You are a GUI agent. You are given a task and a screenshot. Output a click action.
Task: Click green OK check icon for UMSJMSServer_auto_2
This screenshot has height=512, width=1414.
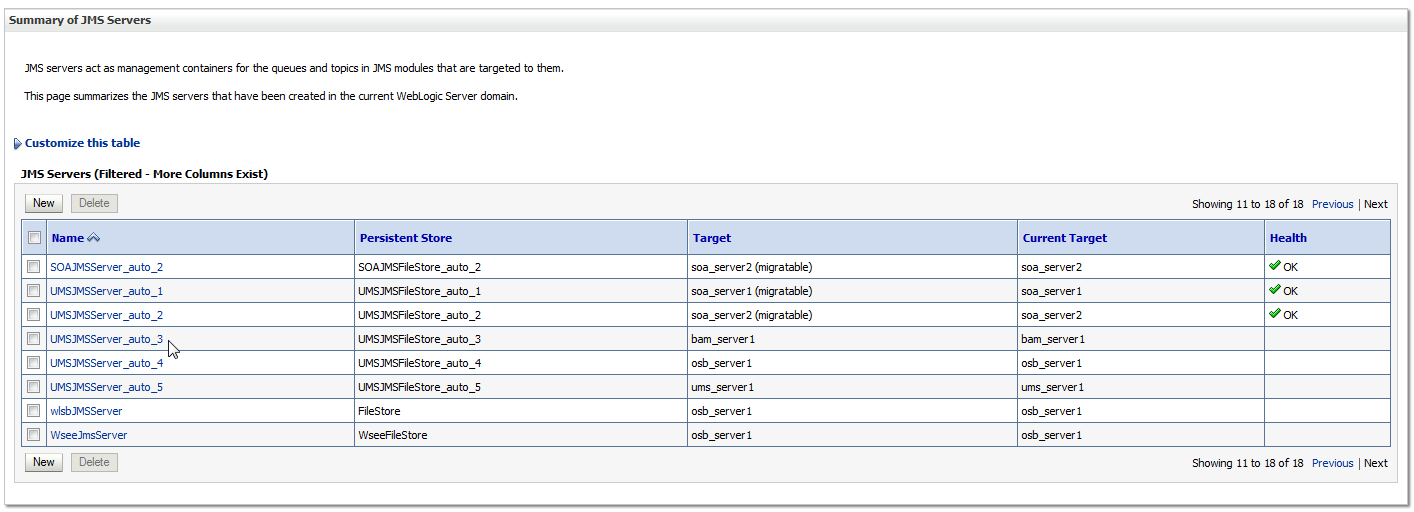[1275, 314]
